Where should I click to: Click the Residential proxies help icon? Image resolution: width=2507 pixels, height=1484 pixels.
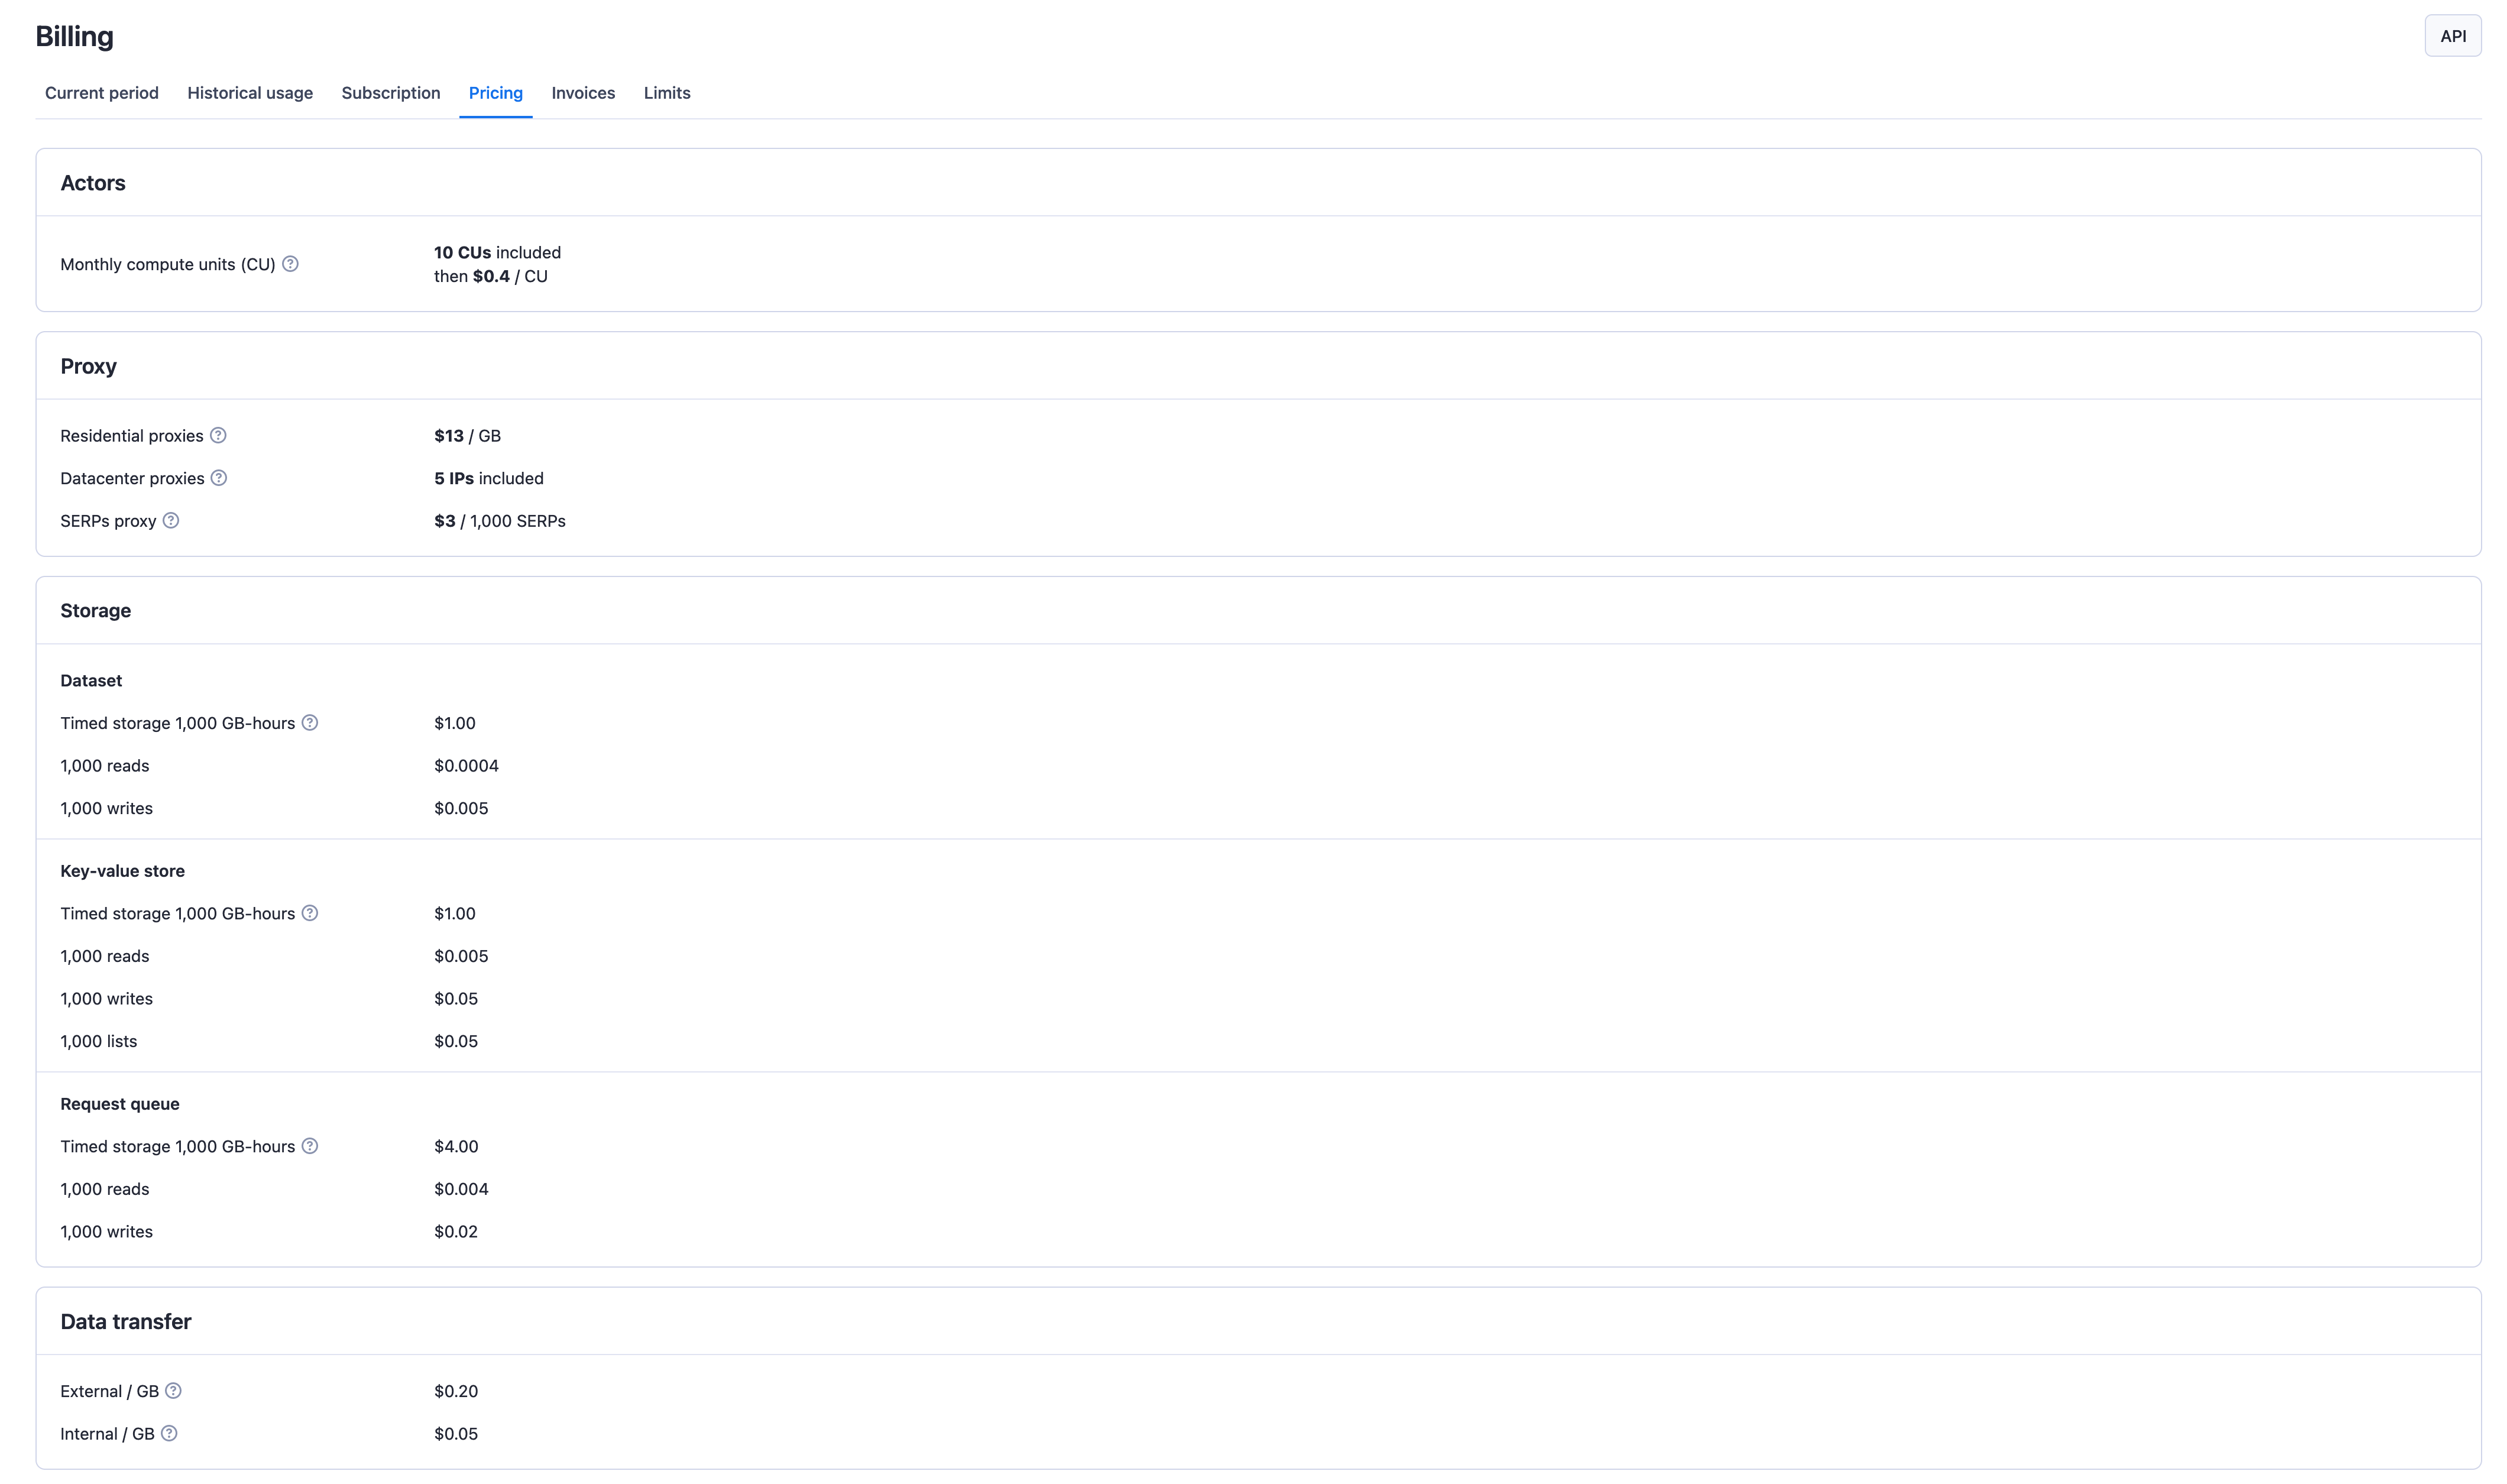pos(219,435)
